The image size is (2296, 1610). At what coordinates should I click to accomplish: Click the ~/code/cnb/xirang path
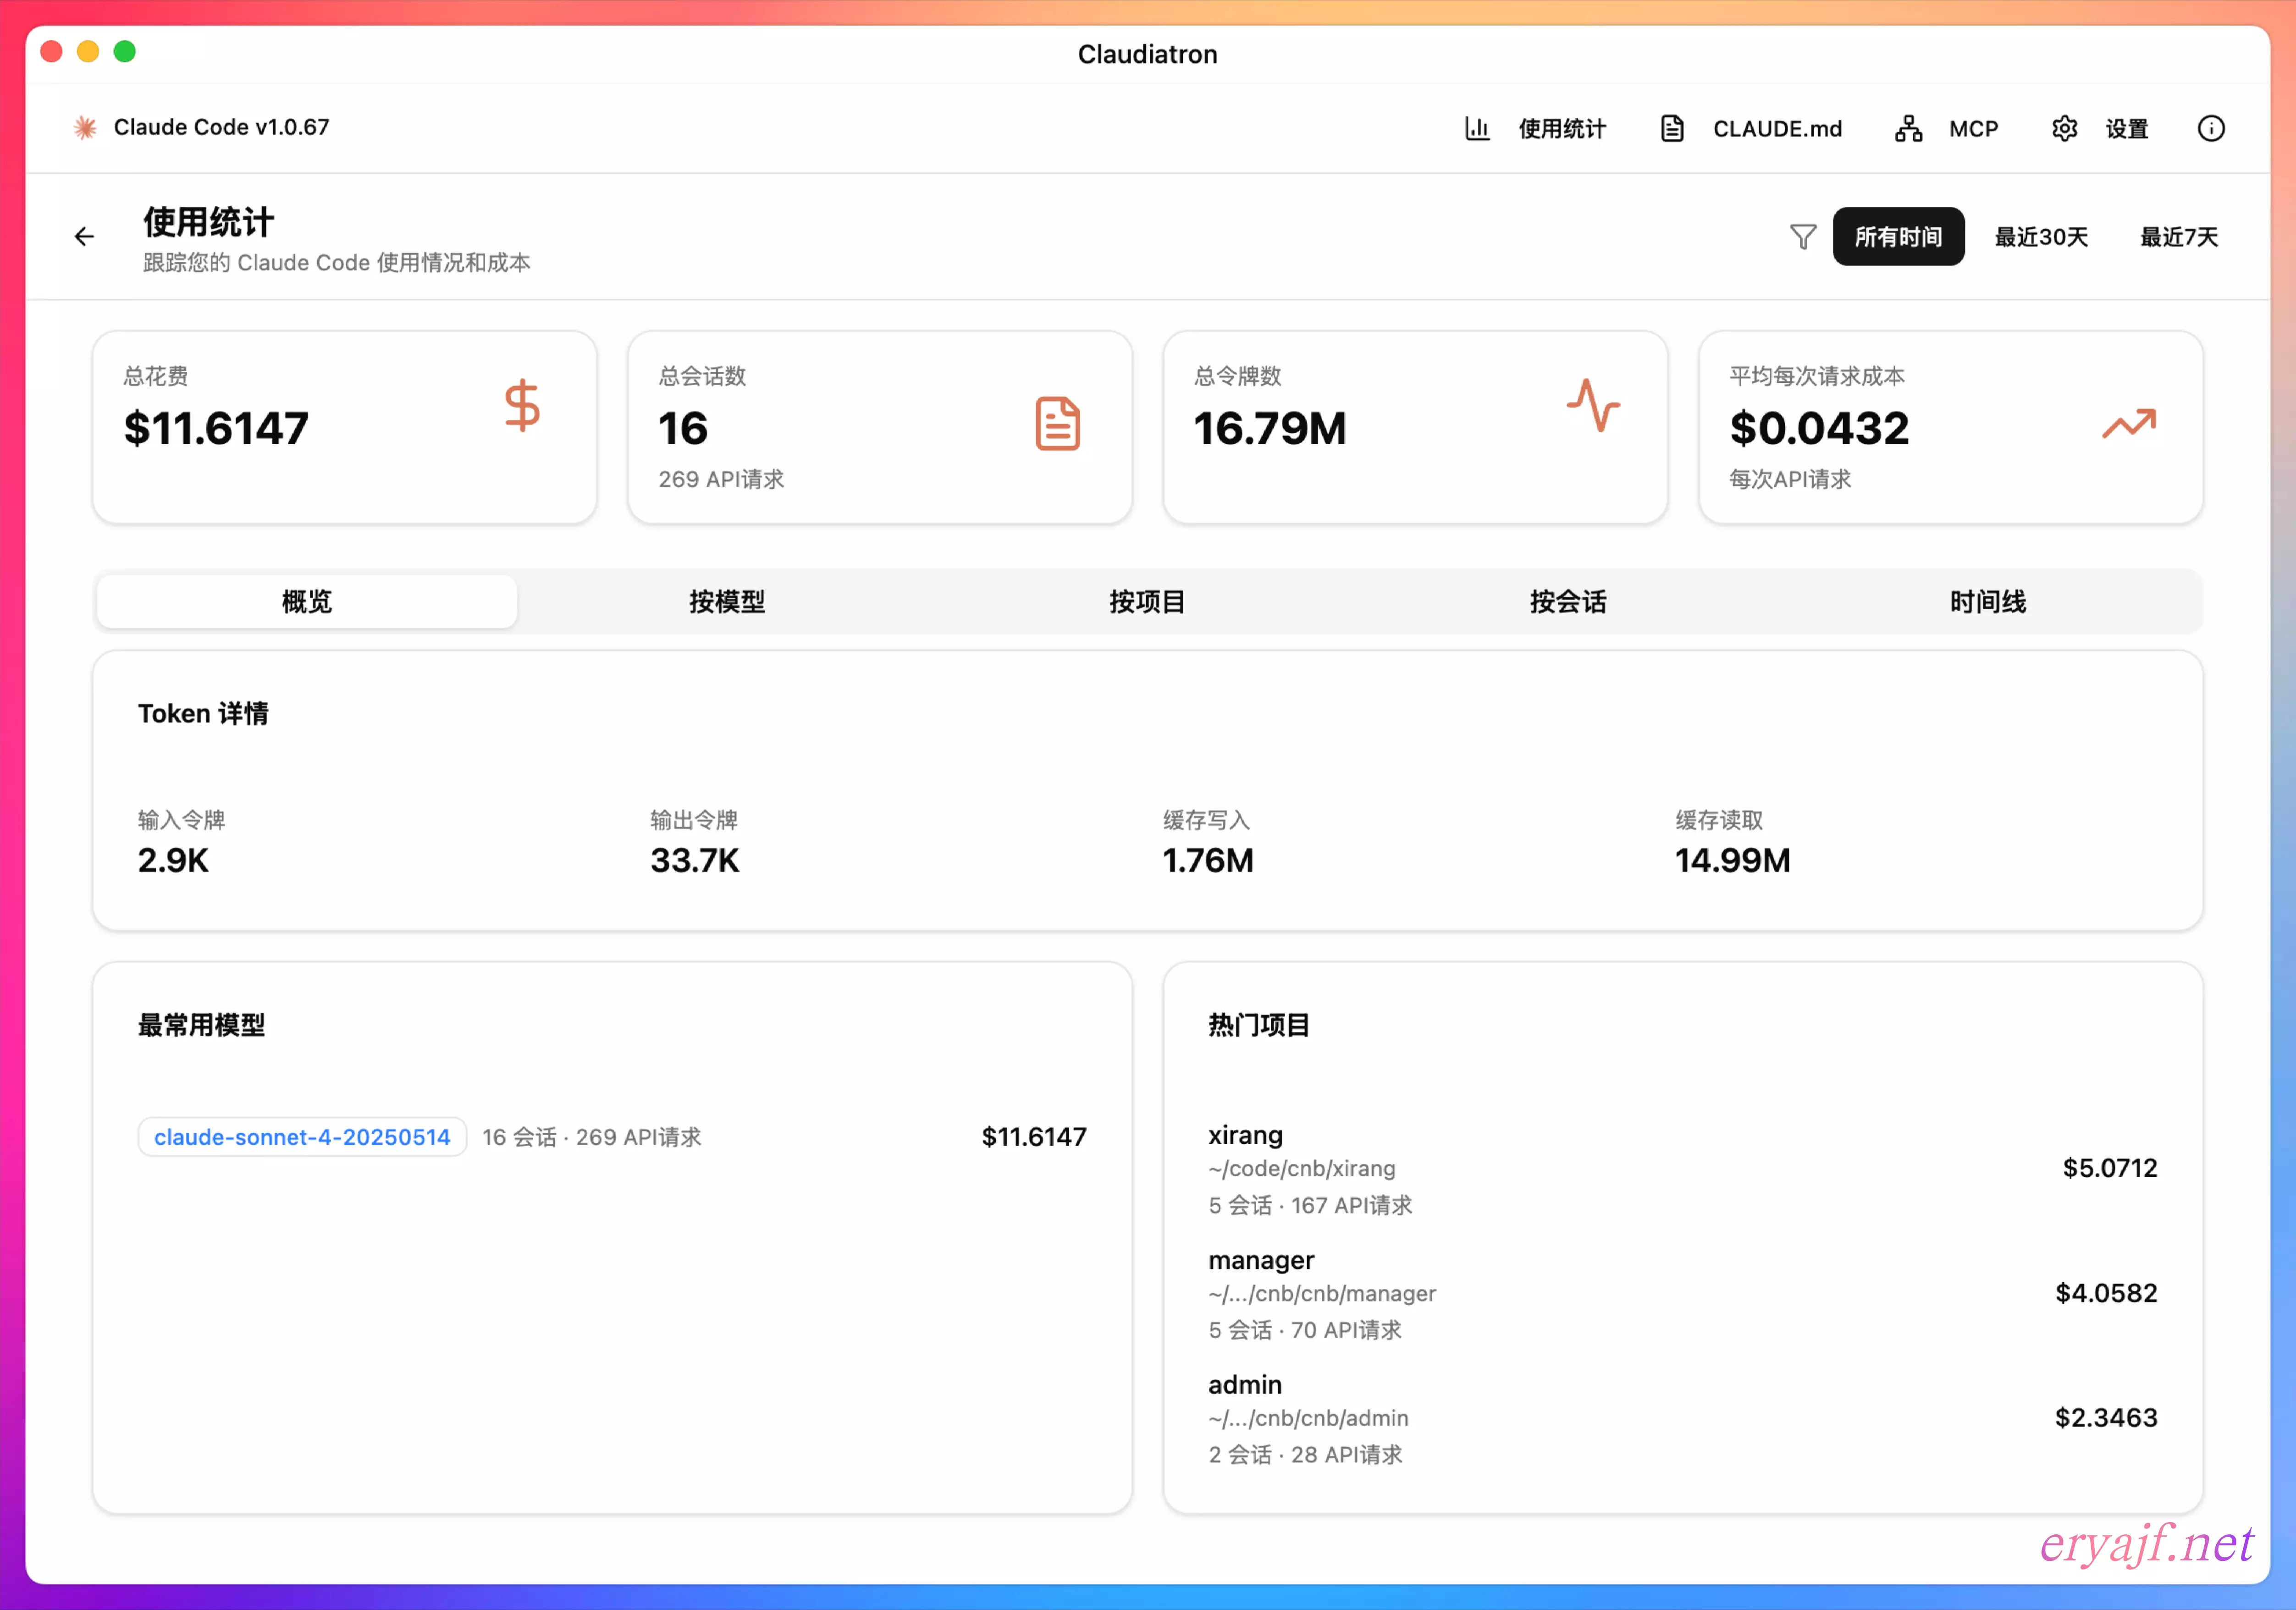pos(1302,1169)
